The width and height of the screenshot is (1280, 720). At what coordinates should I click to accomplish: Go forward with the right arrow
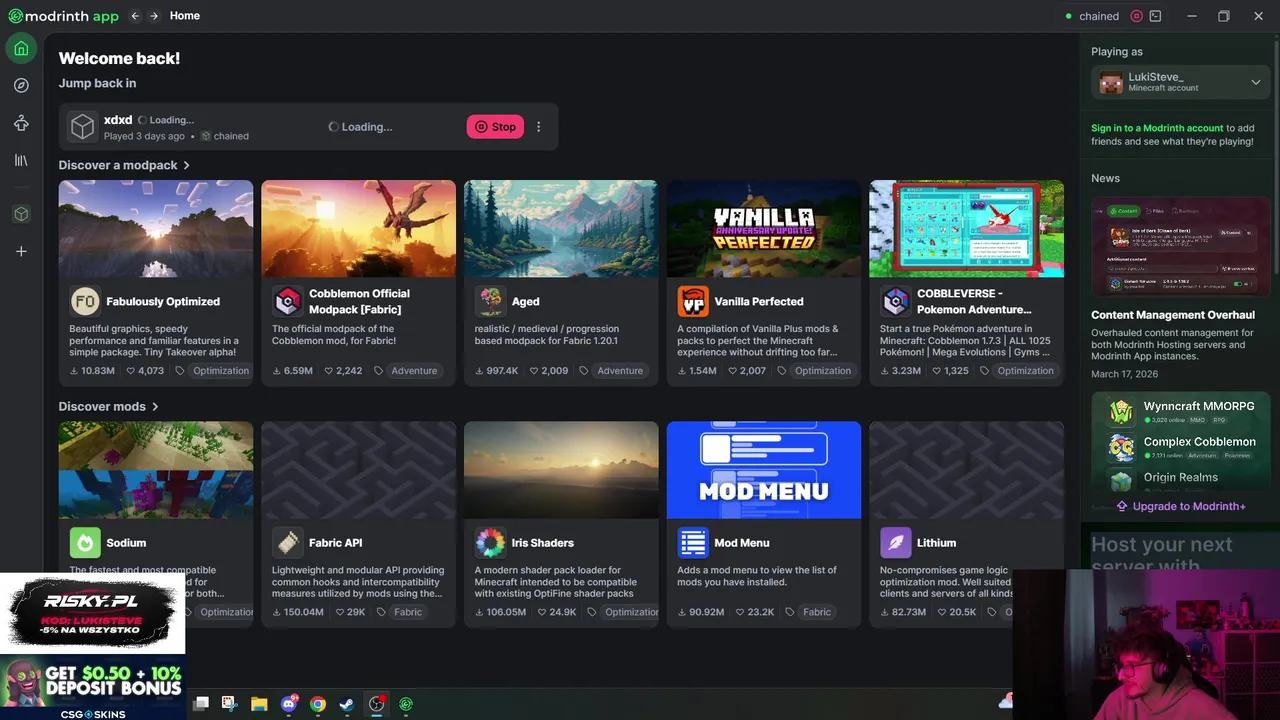pyautogui.click(x=153, y=16)
